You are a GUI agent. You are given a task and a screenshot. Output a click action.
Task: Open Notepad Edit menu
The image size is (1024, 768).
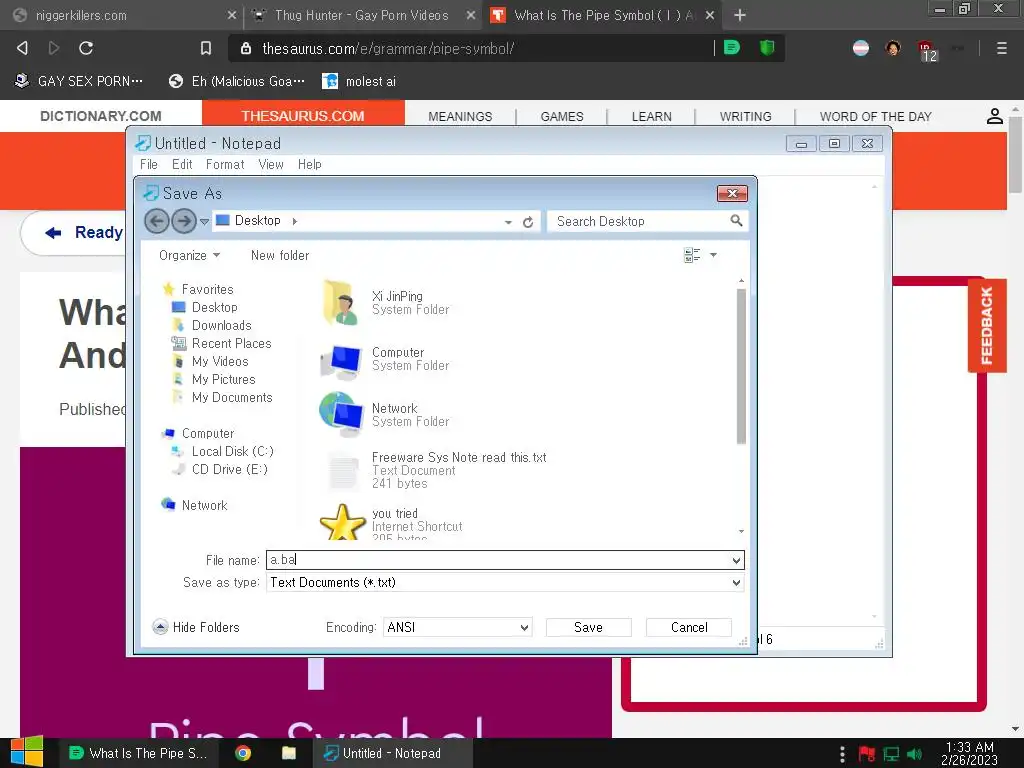[182, 165]
